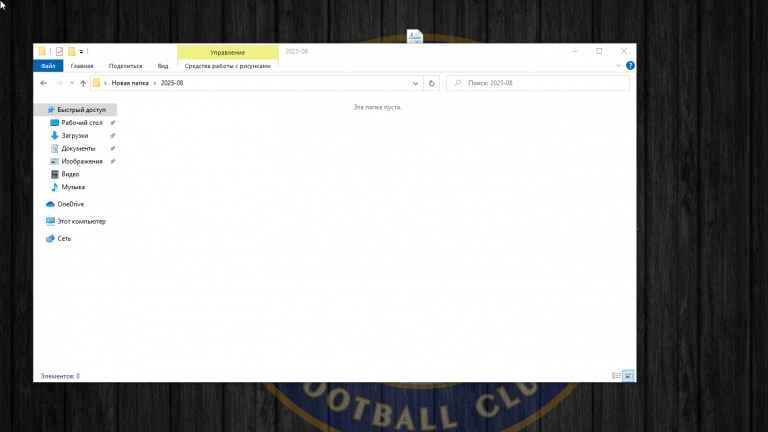The image size is (768, 432).
Task: Click the folder icon in title bar
Action: (42, 51)
